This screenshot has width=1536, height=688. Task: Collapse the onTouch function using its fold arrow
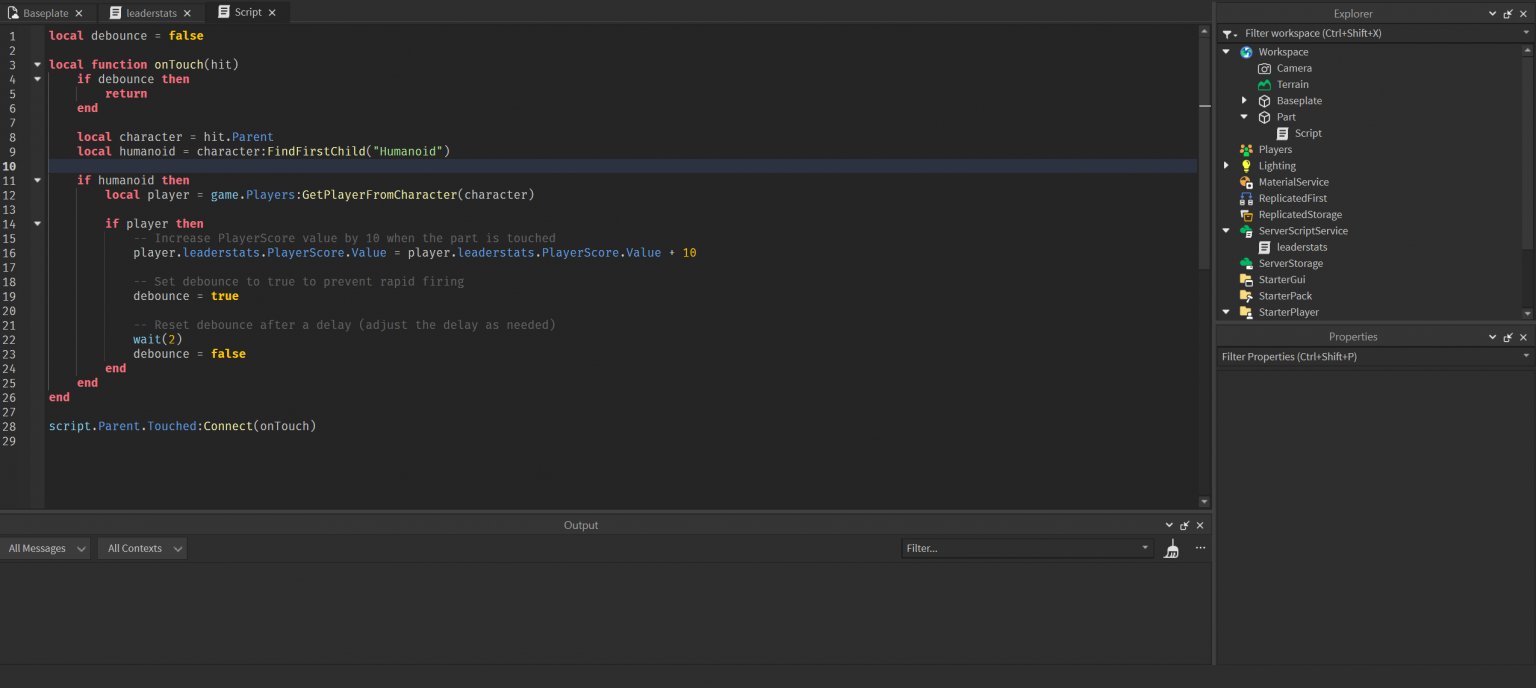[x=37, y=64]
